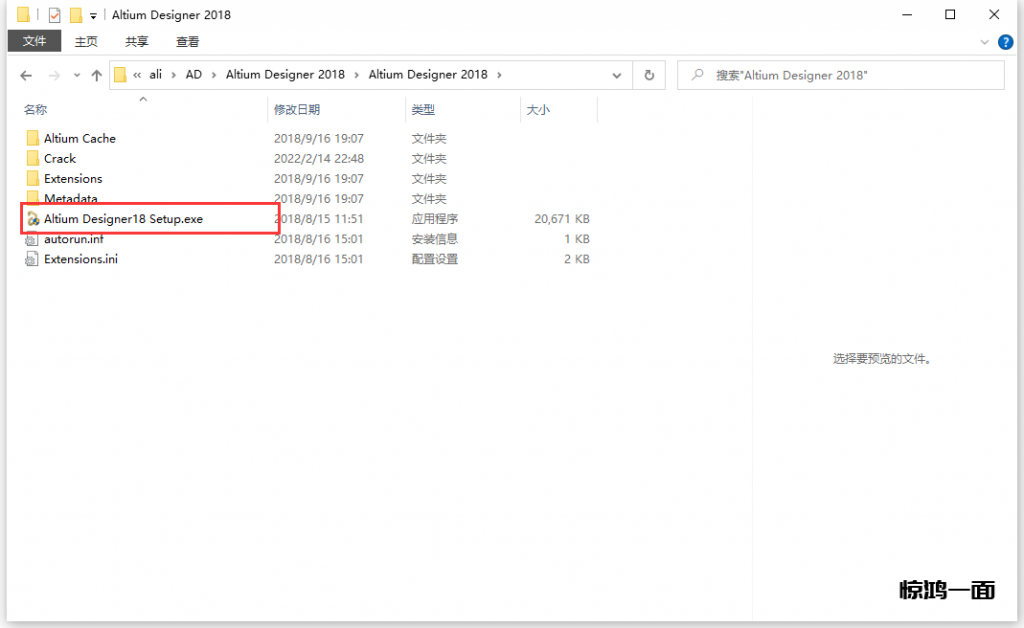This screenshot has width=1024, height=628.
Task: Select the autorun.inf file icon
Action: (x=33, y=239)
